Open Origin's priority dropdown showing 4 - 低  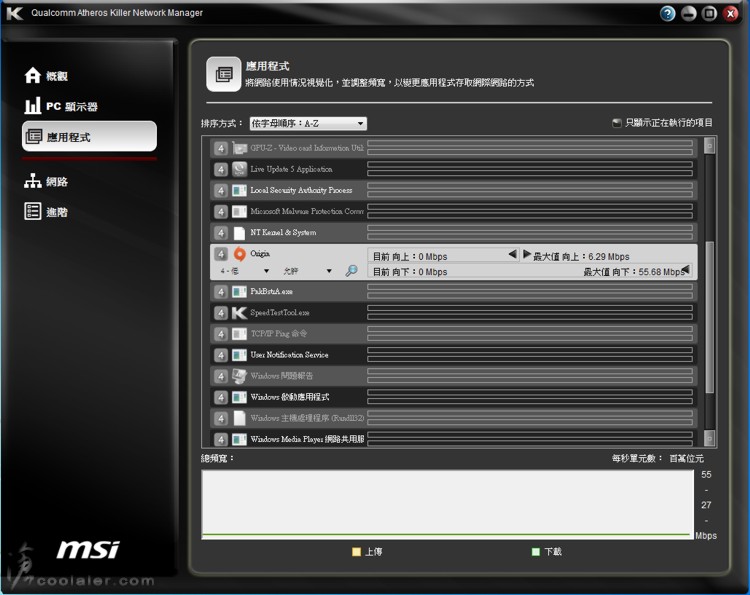pyautogui.click(x=244, y=271)
